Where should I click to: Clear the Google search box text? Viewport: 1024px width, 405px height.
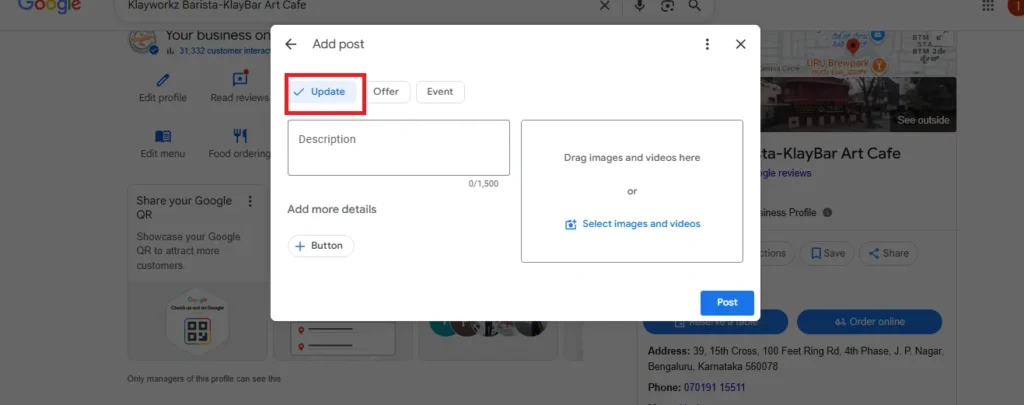pos(603,6)
